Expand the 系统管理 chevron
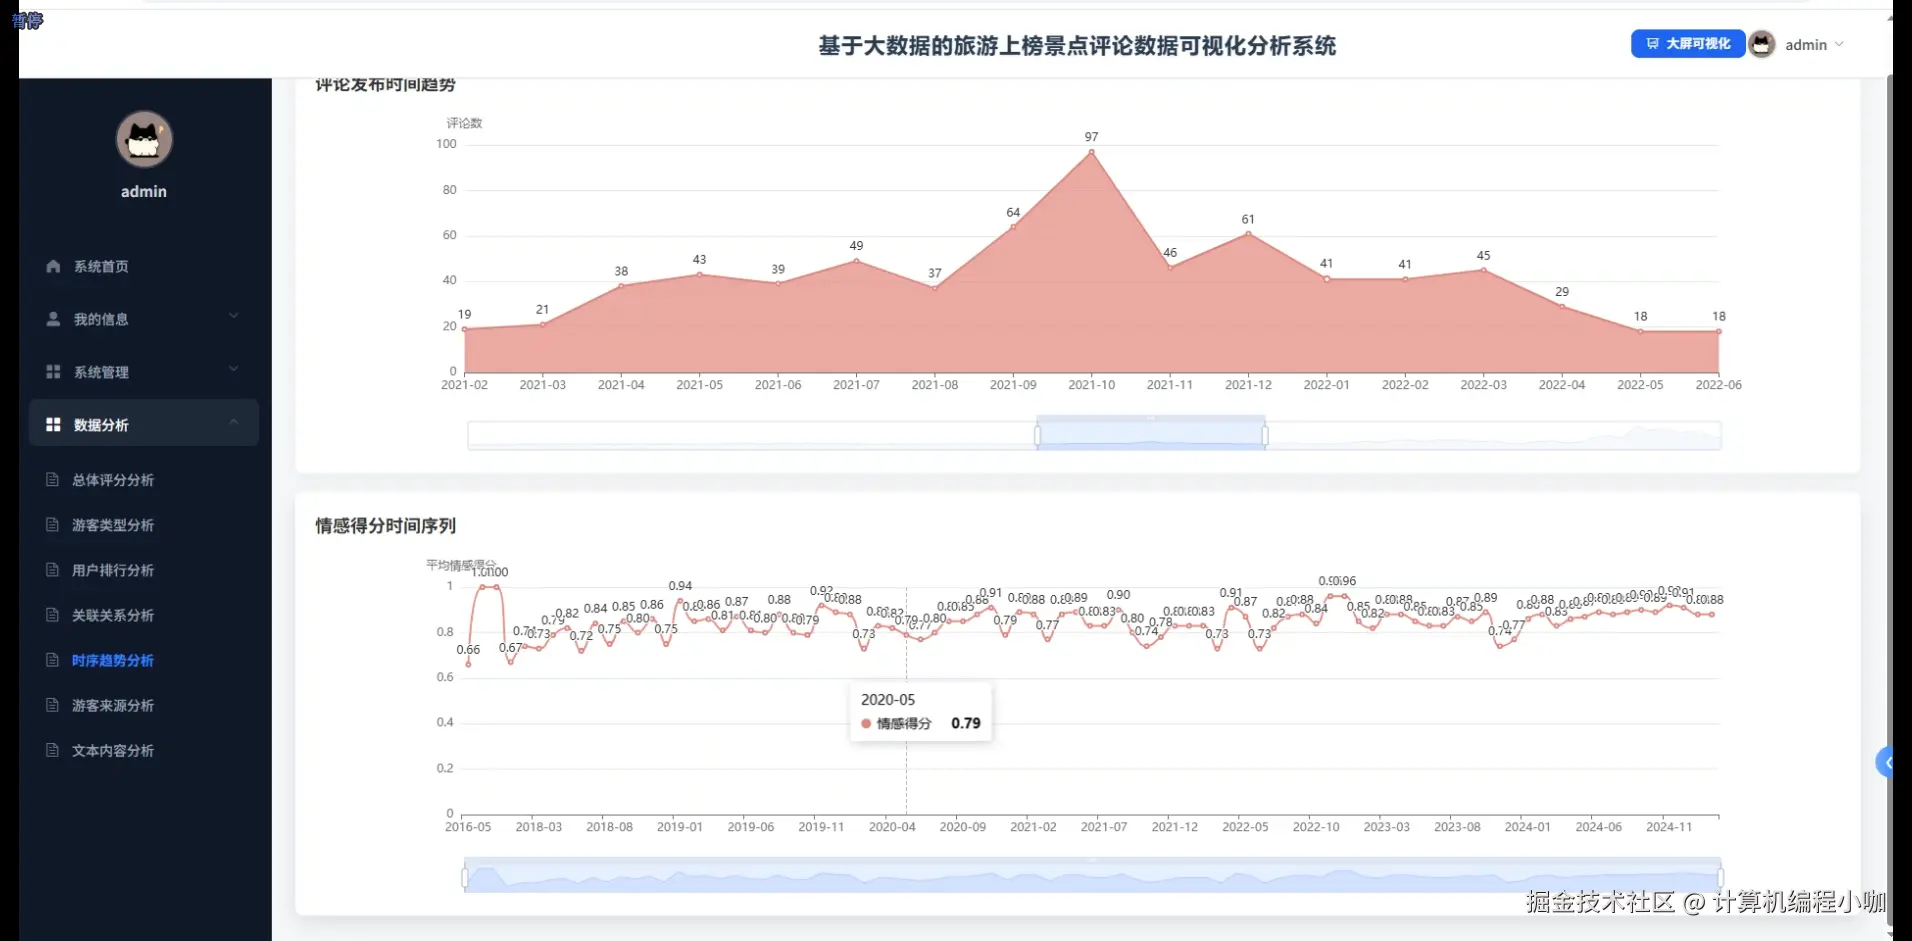The height and width of the screenshot is (941, 1912). point(234,369)
